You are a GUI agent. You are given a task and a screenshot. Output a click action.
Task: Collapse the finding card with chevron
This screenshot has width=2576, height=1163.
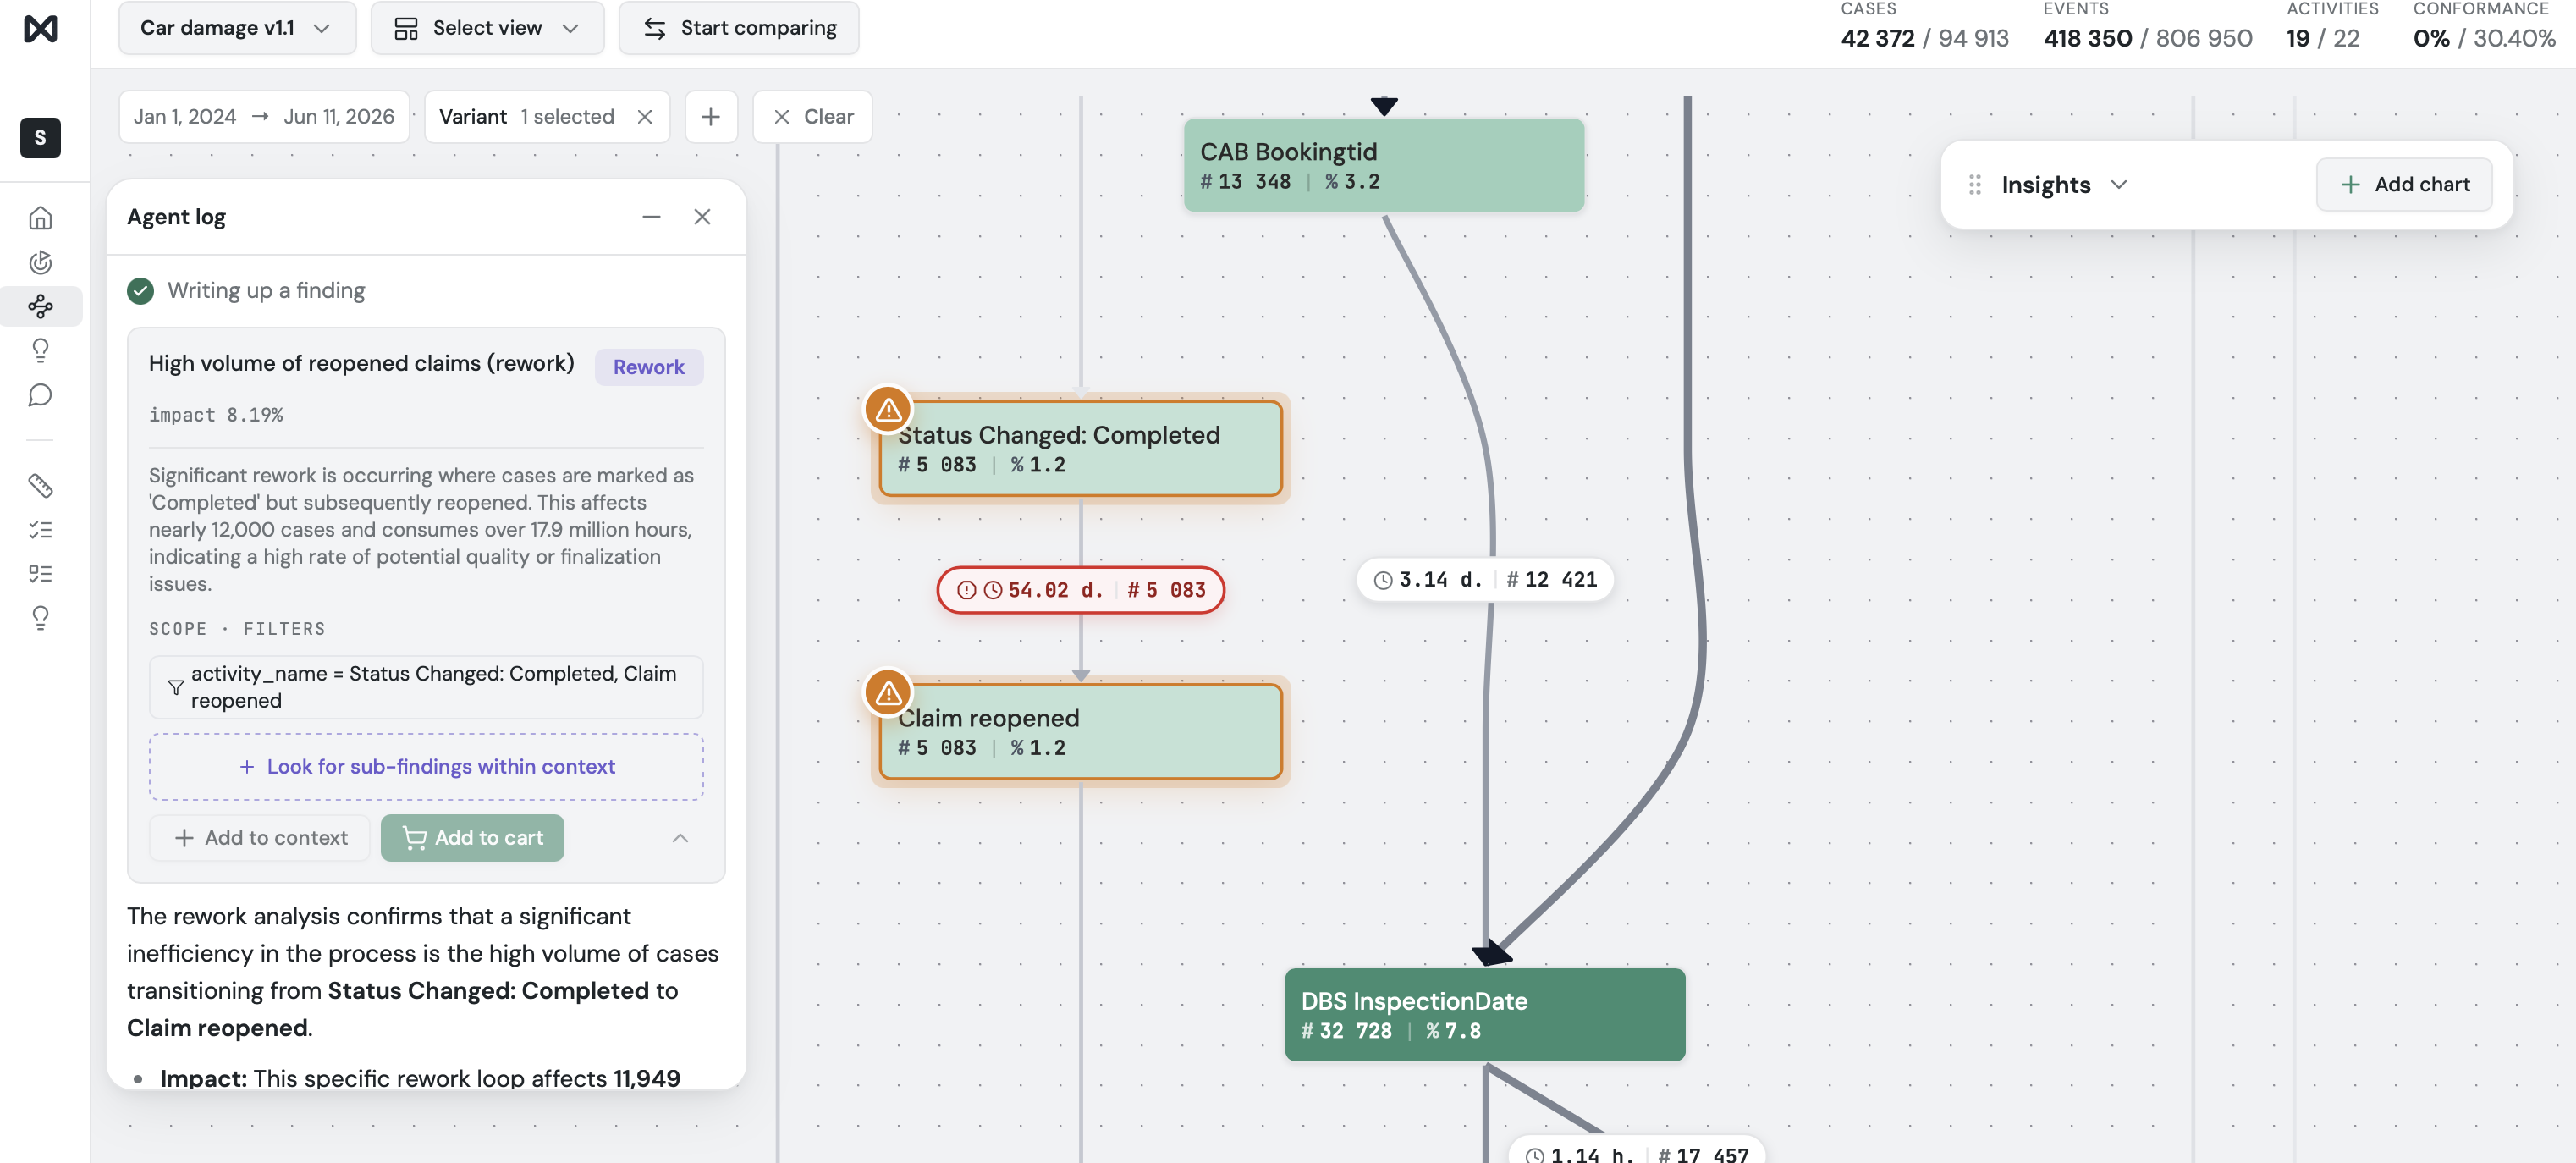680,838
